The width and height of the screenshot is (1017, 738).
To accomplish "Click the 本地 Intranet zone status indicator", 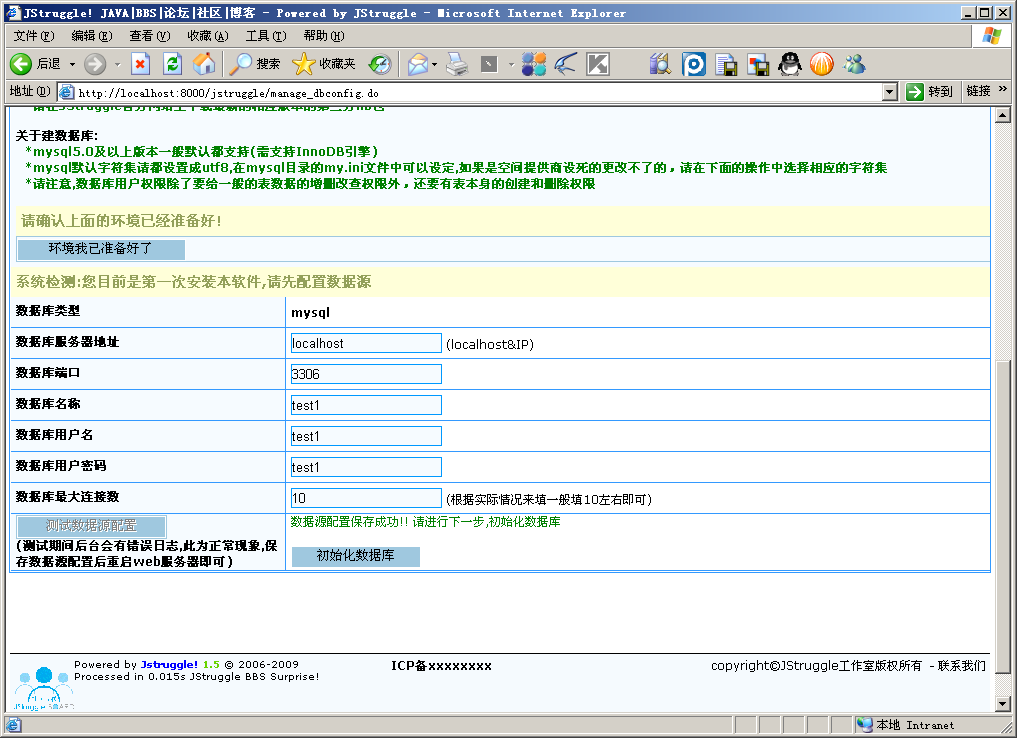I will 905,725.
